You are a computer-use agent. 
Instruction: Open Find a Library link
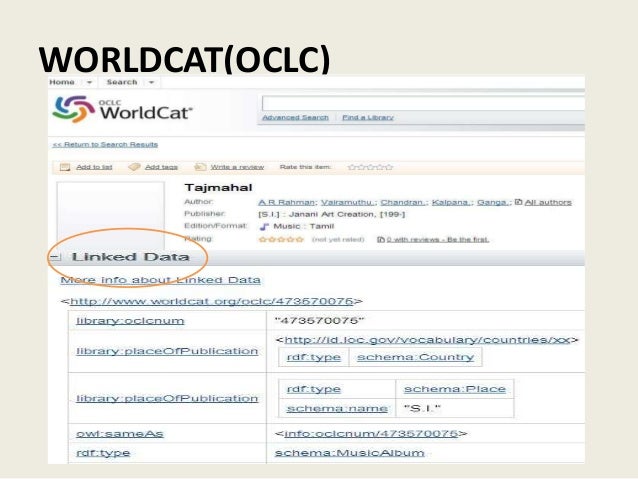(x=368, y=118)
